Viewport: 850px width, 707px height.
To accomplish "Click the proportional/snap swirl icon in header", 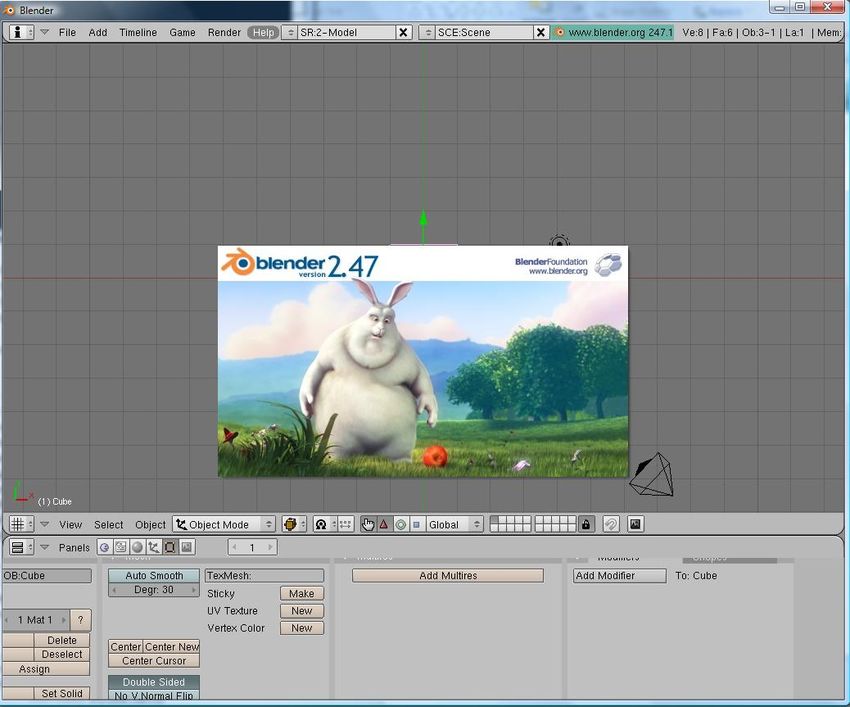I will (x=610, y=524).
